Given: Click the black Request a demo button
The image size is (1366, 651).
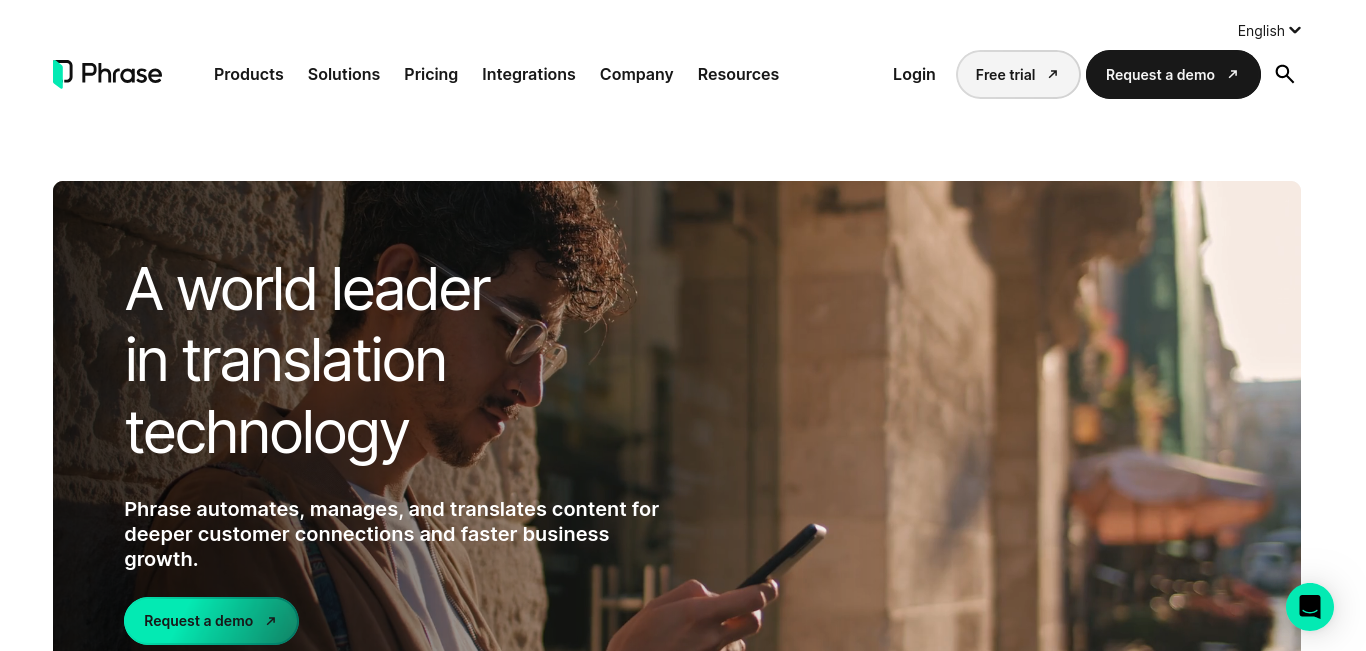Looking at the screenshot, I should tap(1173, 74).
